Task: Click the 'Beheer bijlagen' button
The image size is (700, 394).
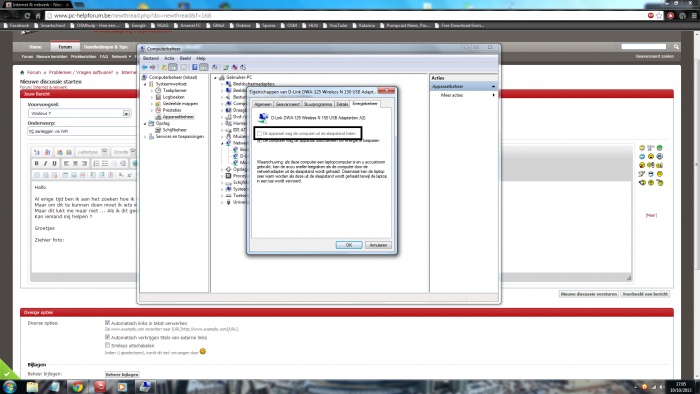Action: tap(122, 374)
